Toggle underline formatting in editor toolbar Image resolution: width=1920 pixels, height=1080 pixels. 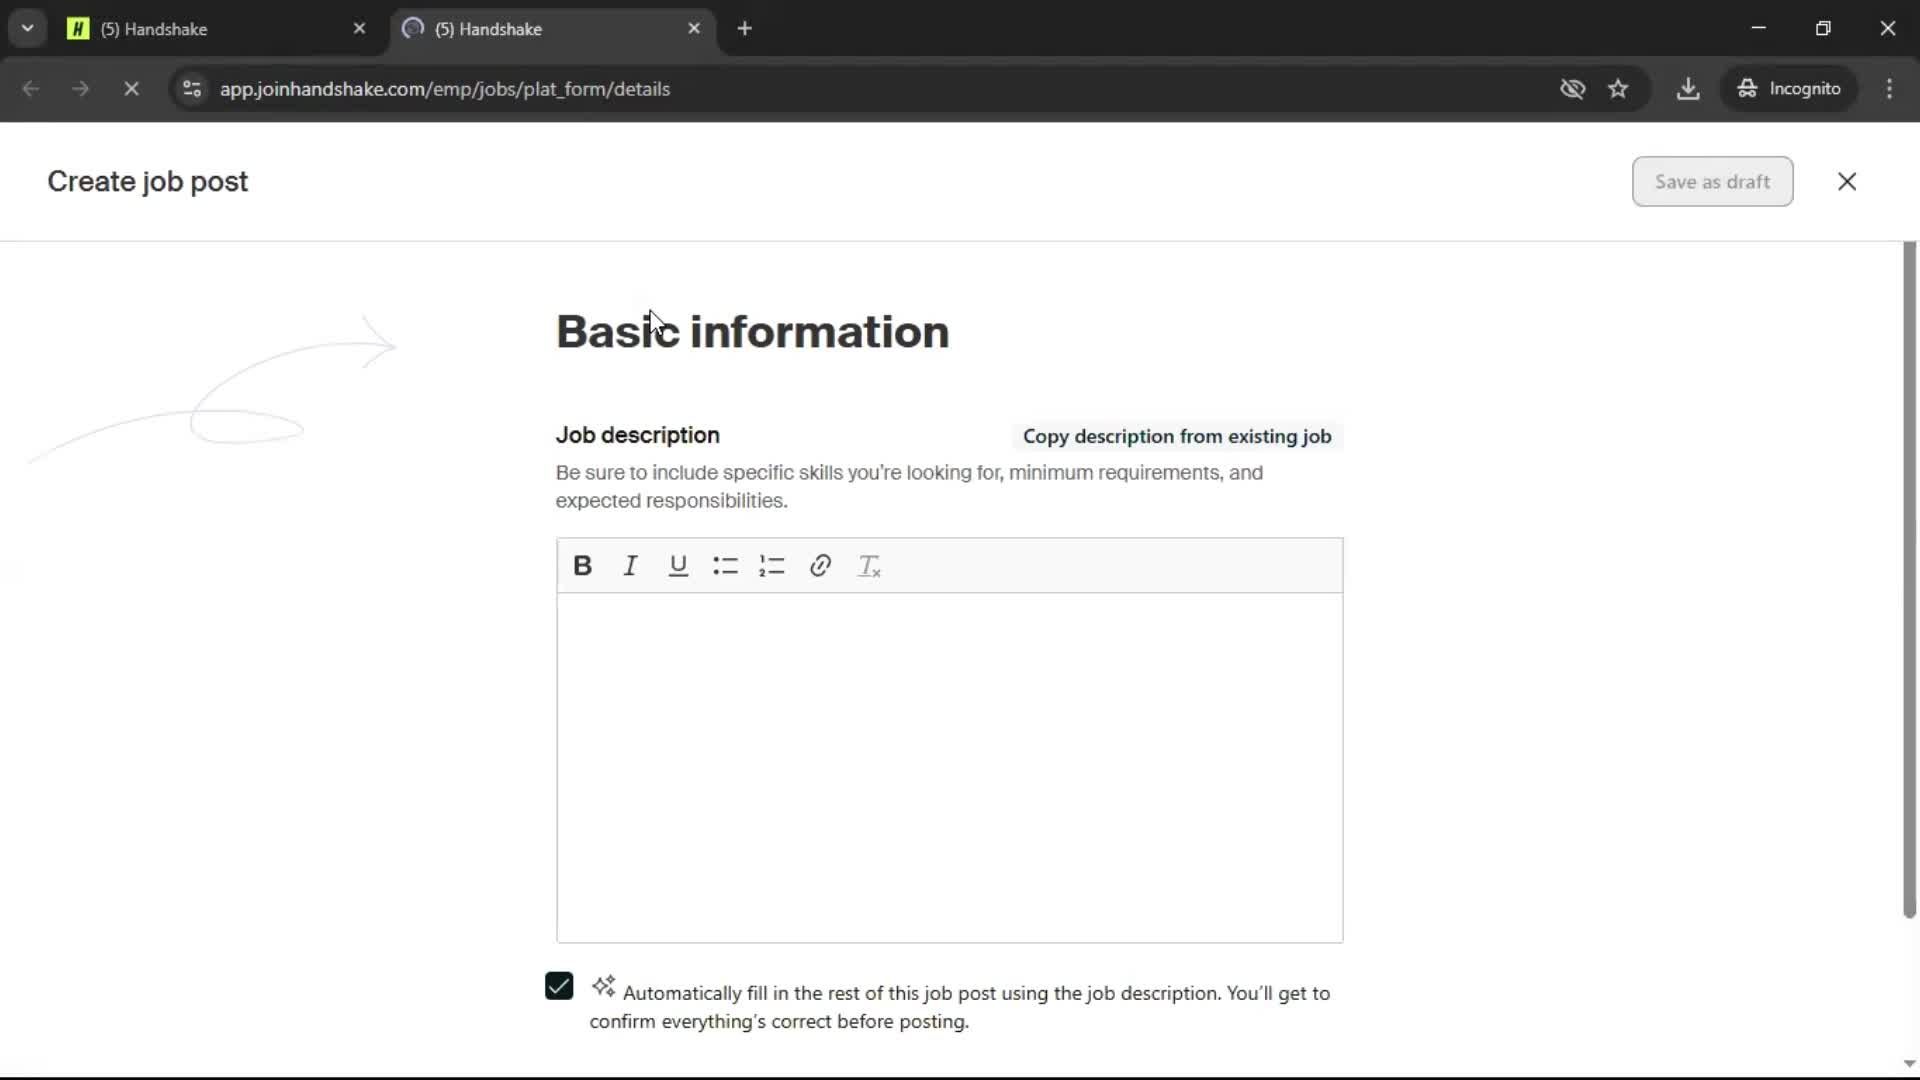678,566
